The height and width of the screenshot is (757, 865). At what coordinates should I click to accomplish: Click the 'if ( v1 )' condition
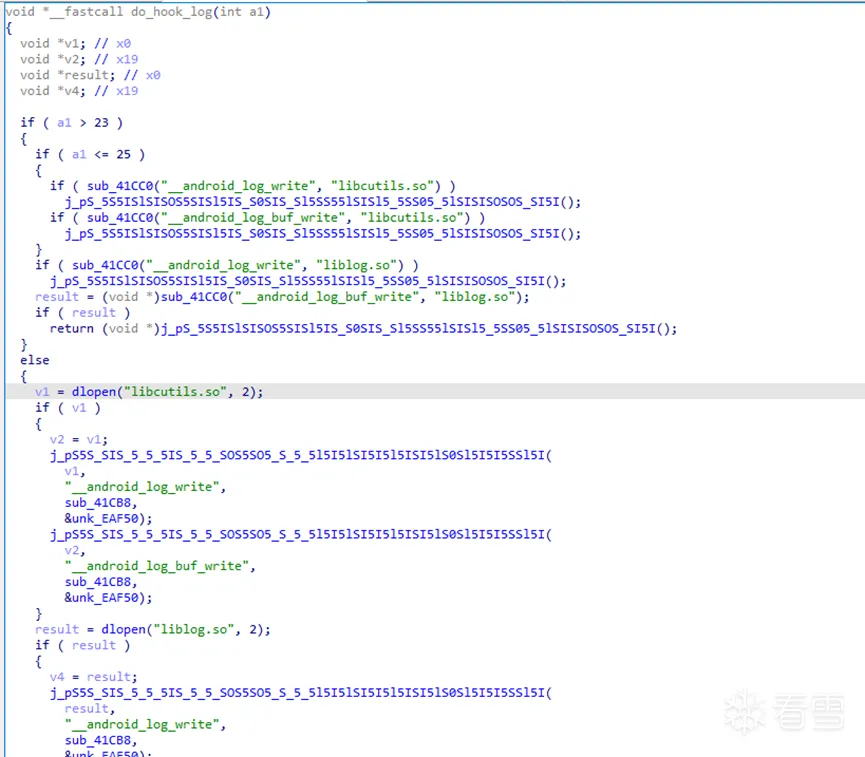68,408
